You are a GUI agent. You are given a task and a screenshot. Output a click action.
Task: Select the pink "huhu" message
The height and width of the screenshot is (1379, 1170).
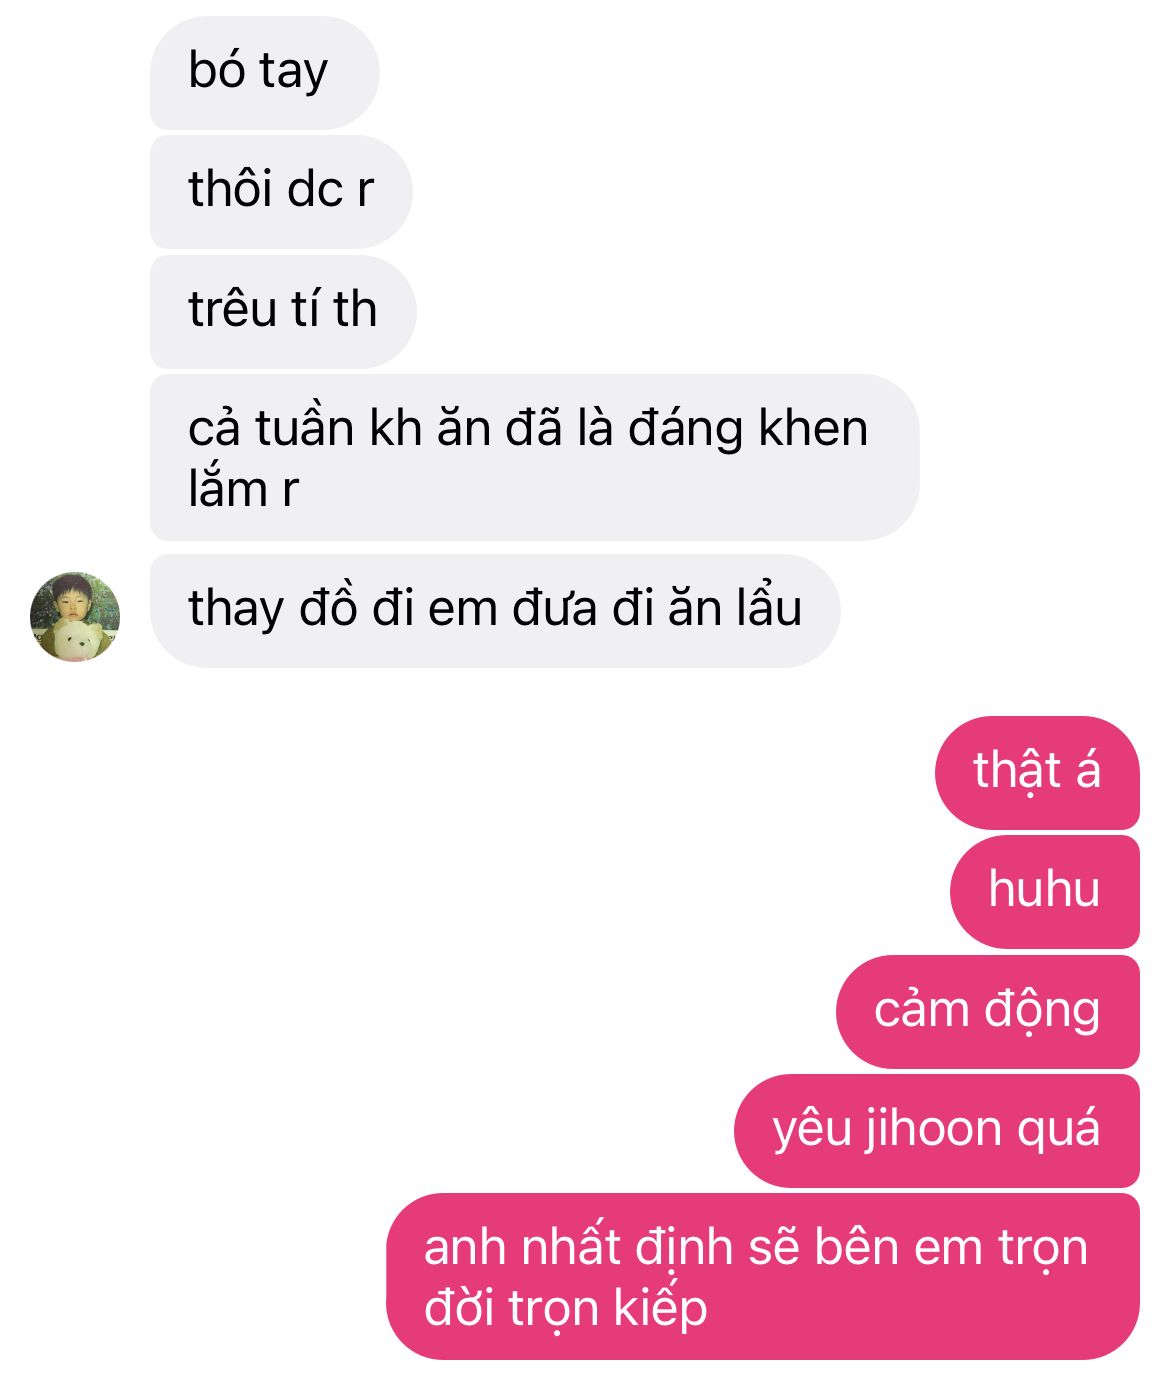[x=1045, y=892]
